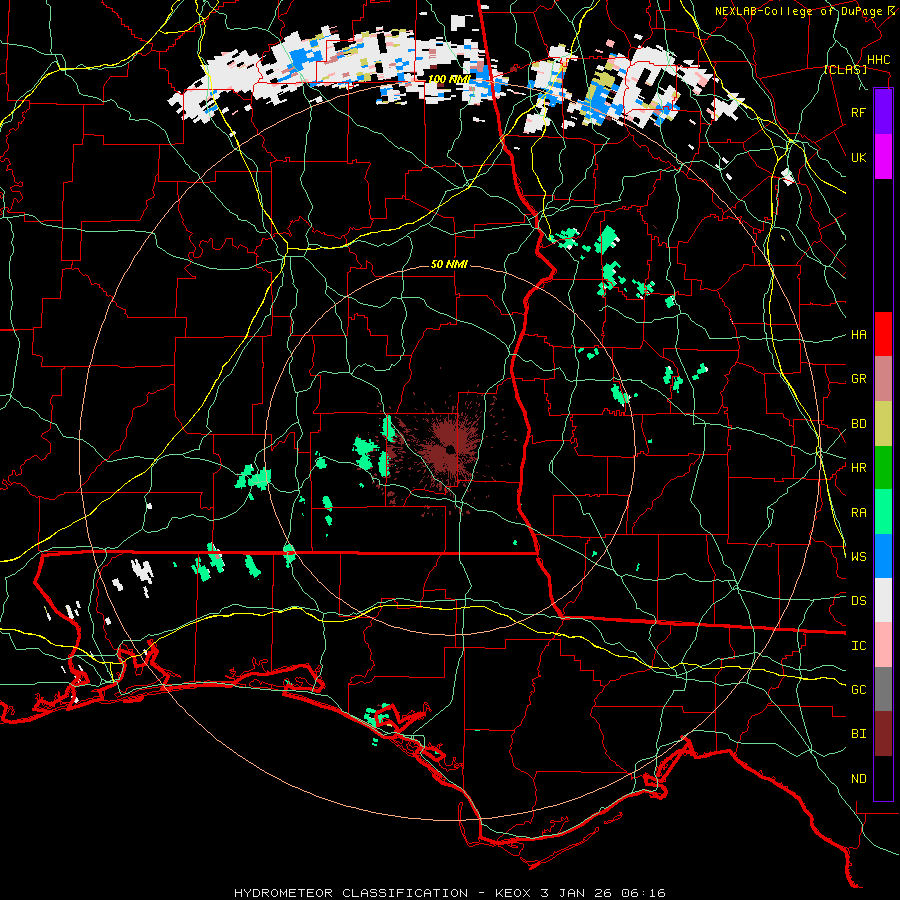
Task: Click the GC legend label
Action: (x=858, y=690)
